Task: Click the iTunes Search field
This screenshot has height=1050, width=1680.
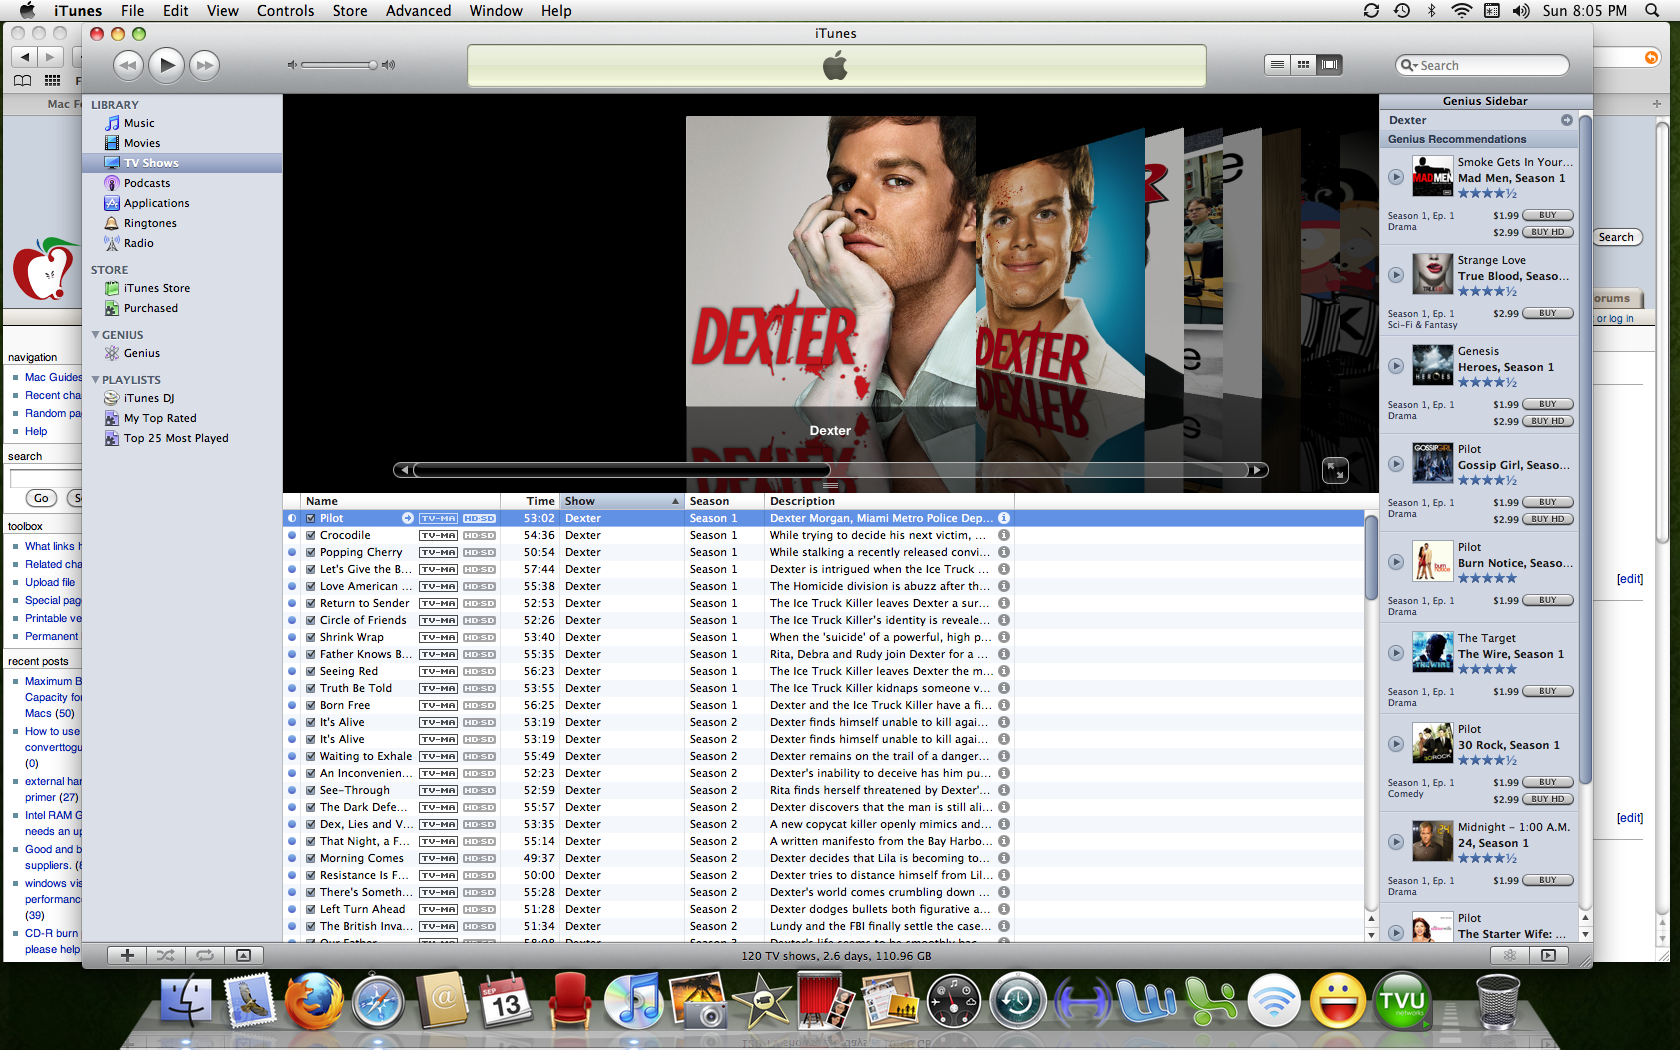Action: tap(1482, 65)
